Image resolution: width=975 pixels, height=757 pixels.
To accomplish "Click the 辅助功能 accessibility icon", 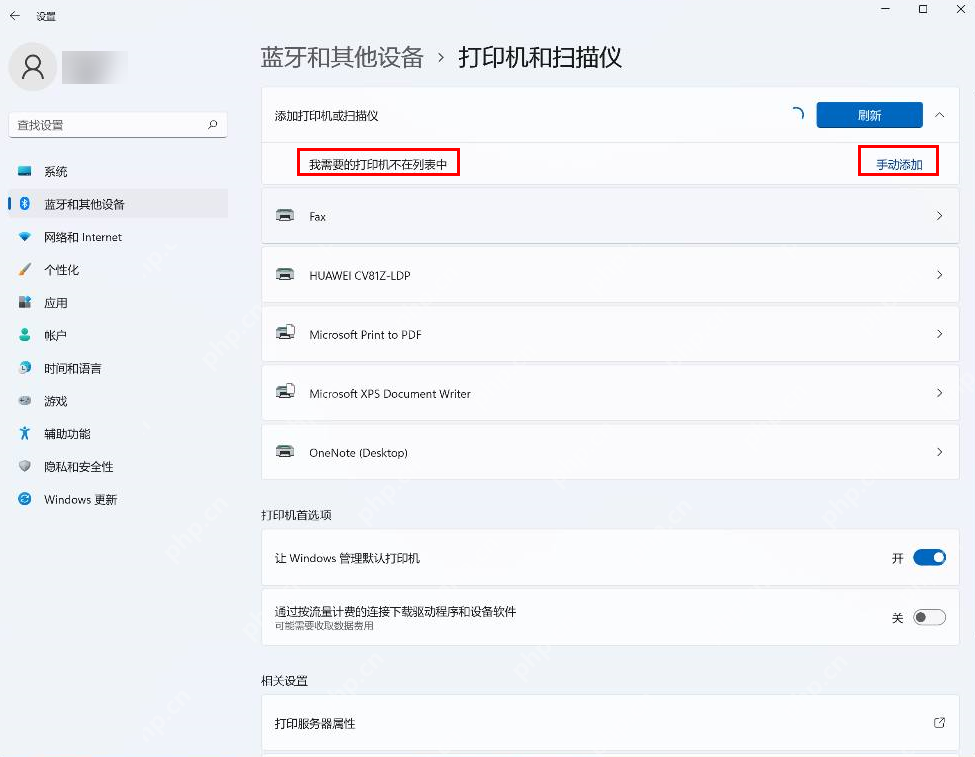I will (x=25, y=433).
